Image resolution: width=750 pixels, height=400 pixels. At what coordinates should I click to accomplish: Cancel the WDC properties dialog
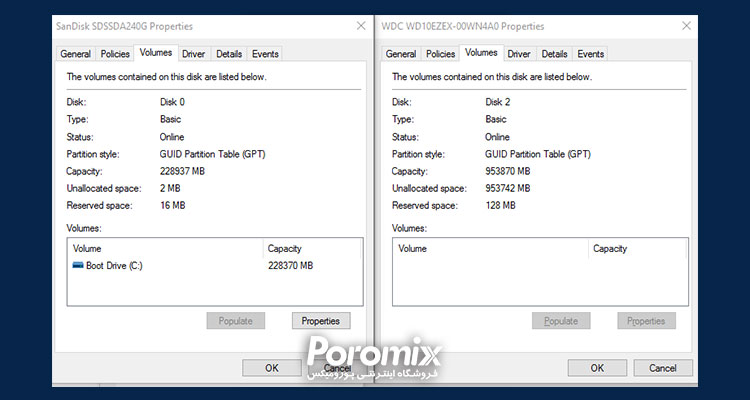pyautogui.click(x=662, y=368)
